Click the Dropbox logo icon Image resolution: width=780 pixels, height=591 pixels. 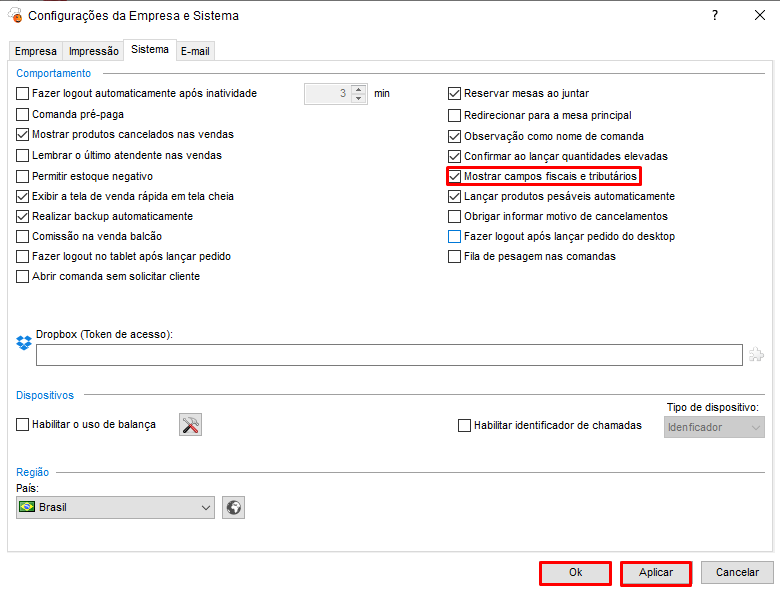coord(24,343)
